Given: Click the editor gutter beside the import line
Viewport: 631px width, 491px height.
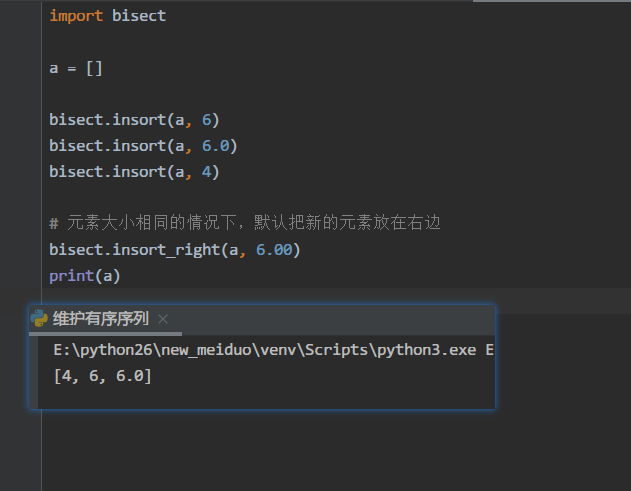Looking at the screenshot, I should tap(20, 16).
